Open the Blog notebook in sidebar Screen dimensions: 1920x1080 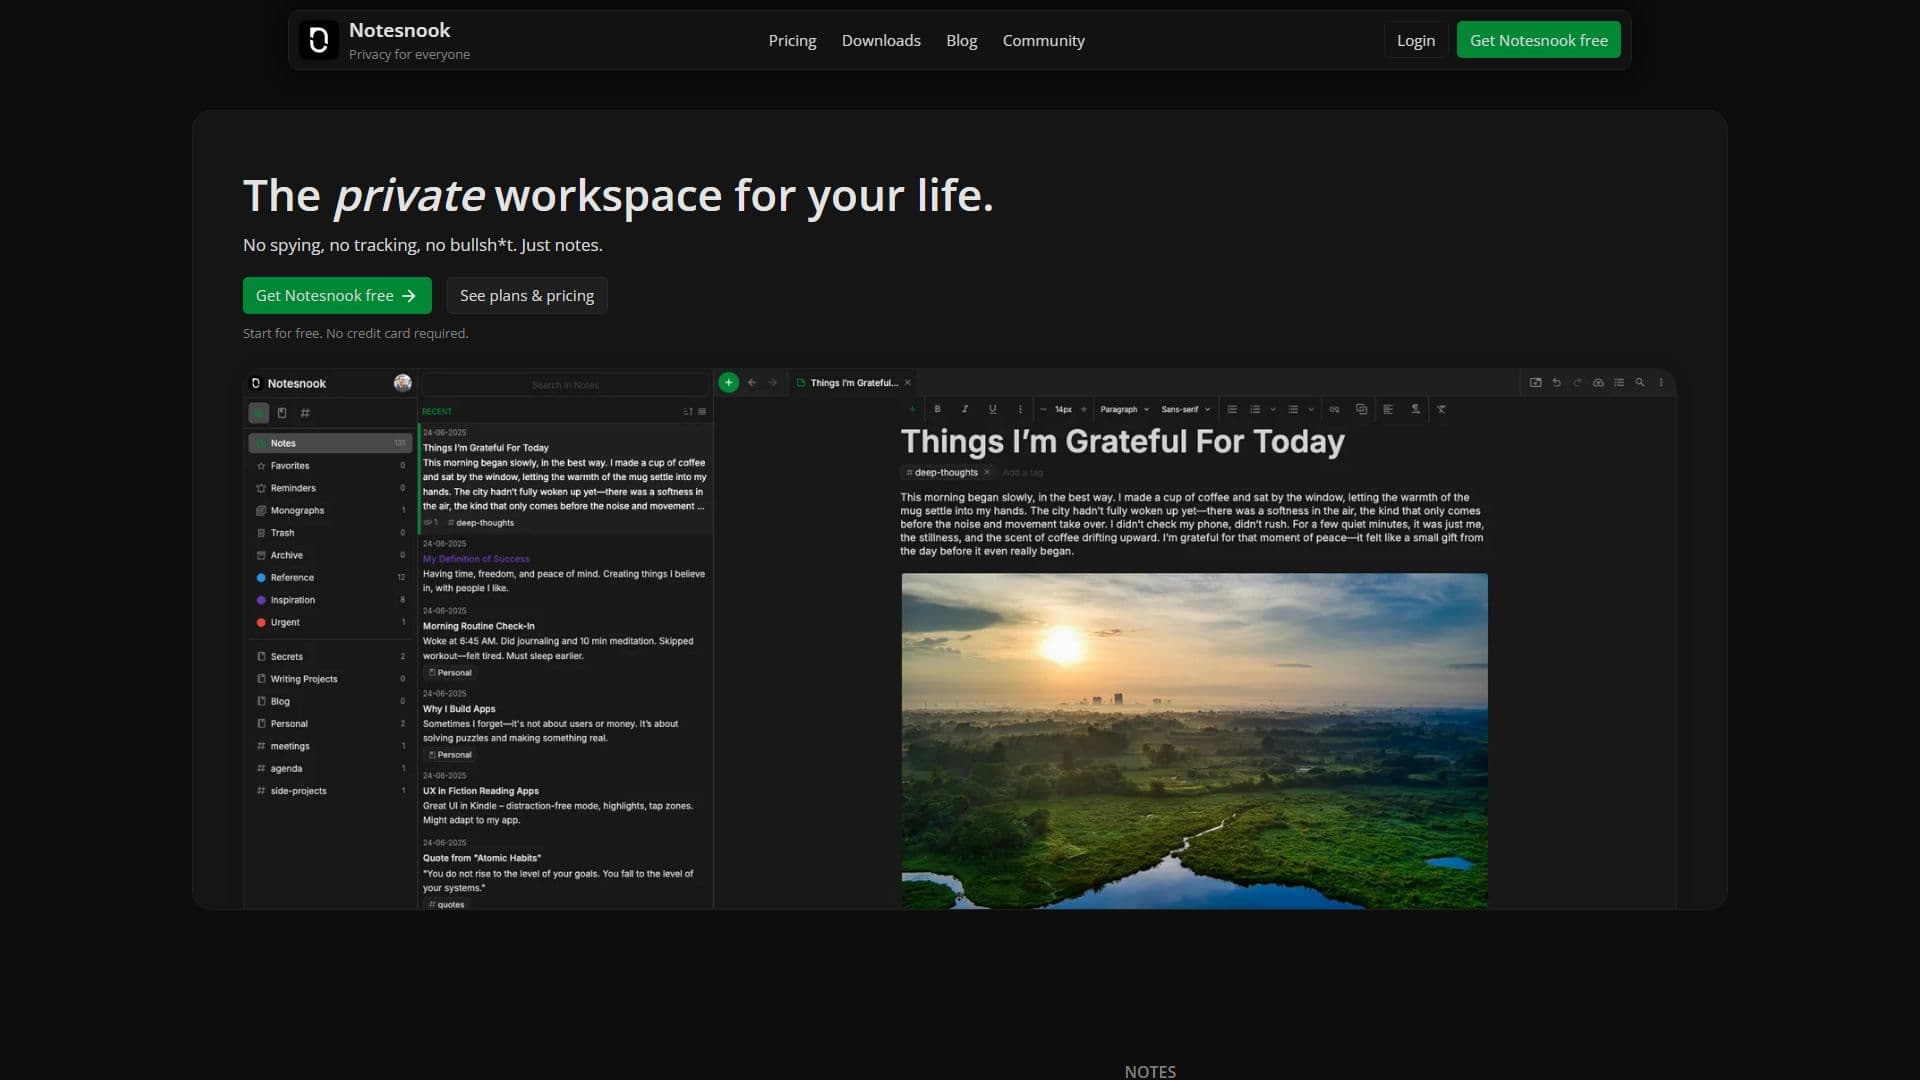(330, 701)
